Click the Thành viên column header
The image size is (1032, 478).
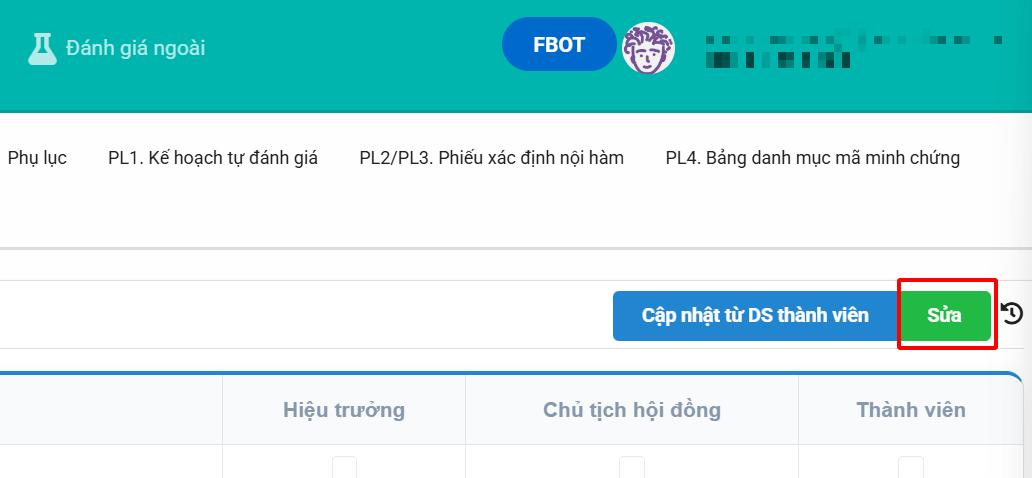click(911, 410)
